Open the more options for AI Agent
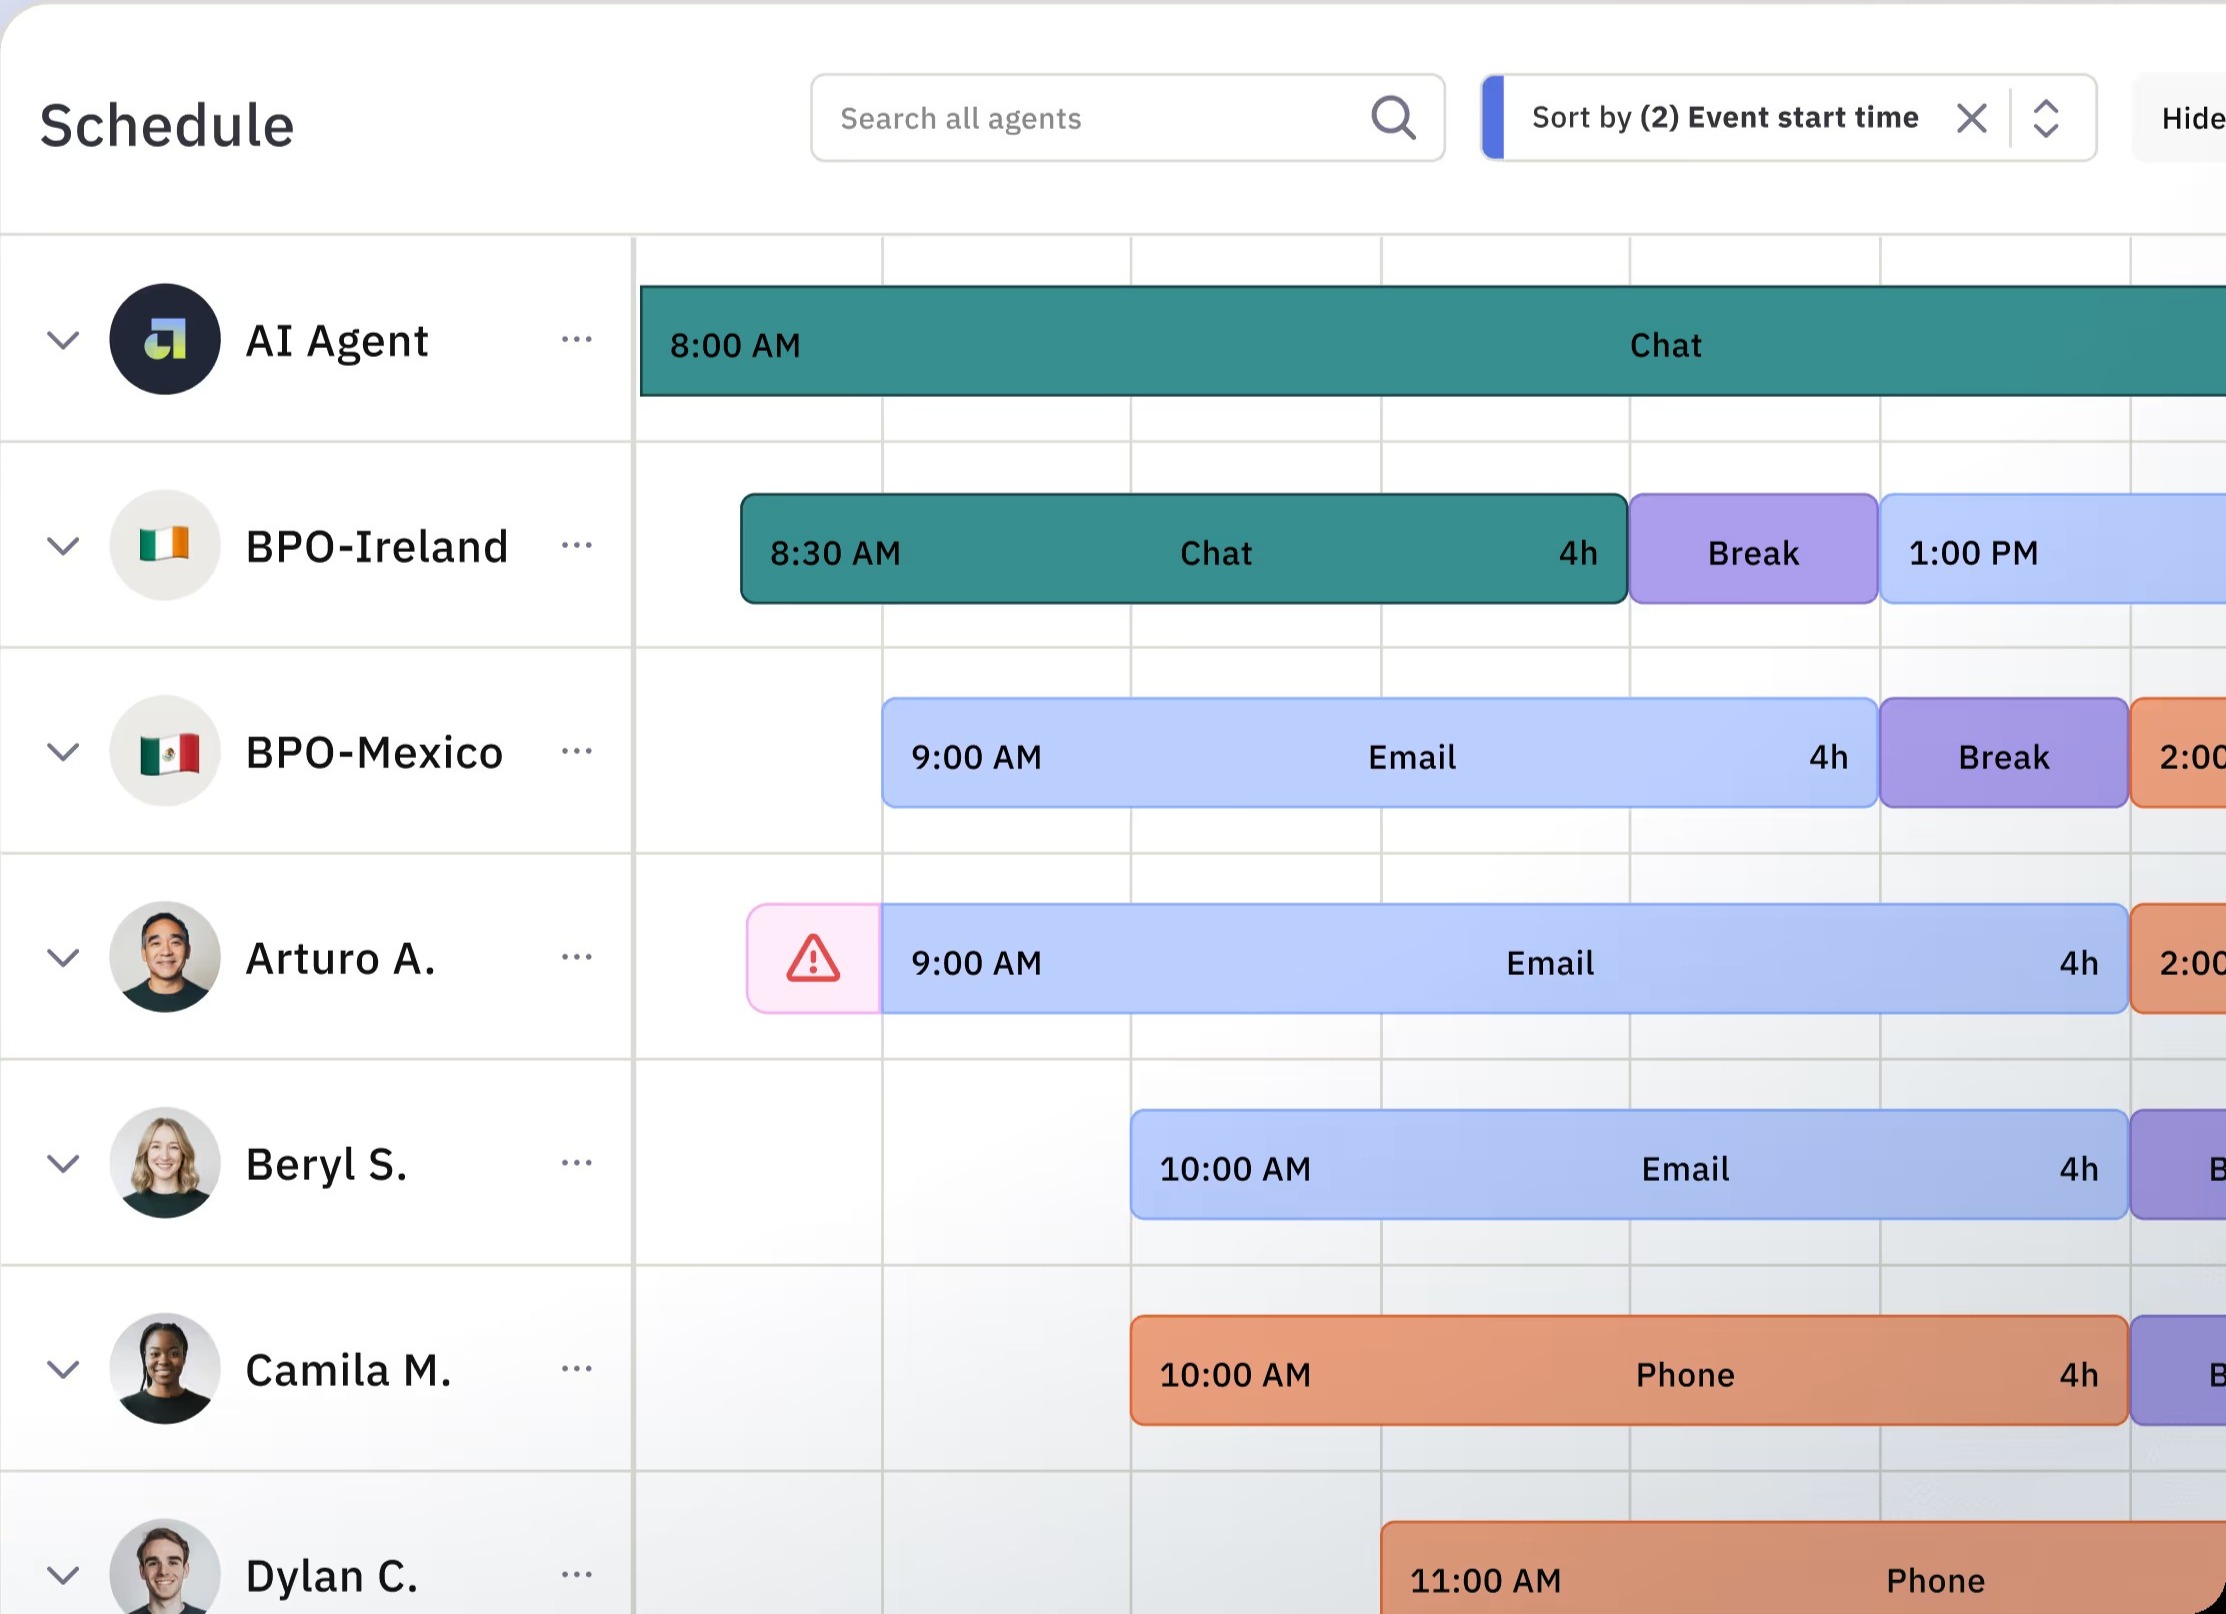The width and height of the screenshot is (2226, 1614). 576,340
